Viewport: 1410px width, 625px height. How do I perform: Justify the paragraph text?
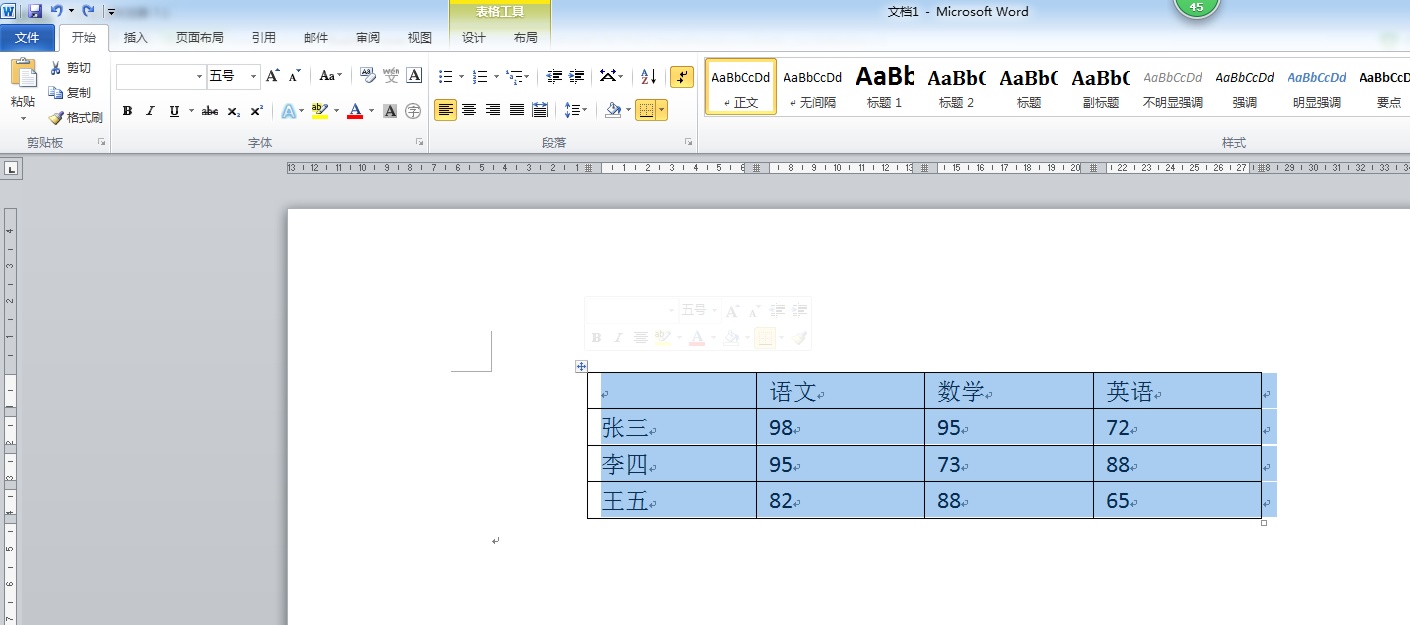tap(517, 110)
